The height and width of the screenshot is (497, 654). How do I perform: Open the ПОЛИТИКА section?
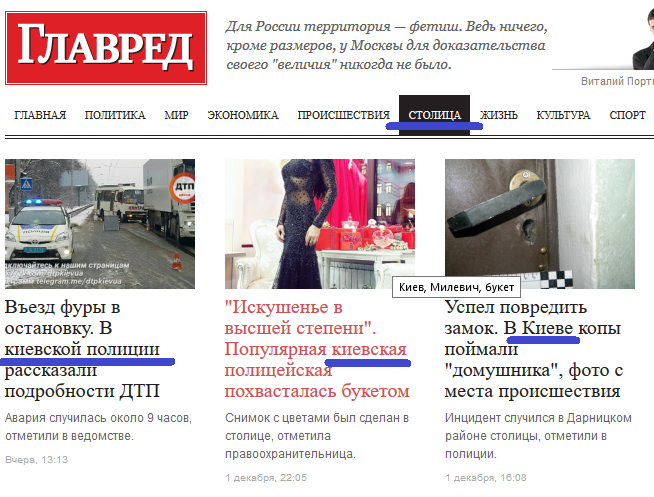tap(115, 115)
